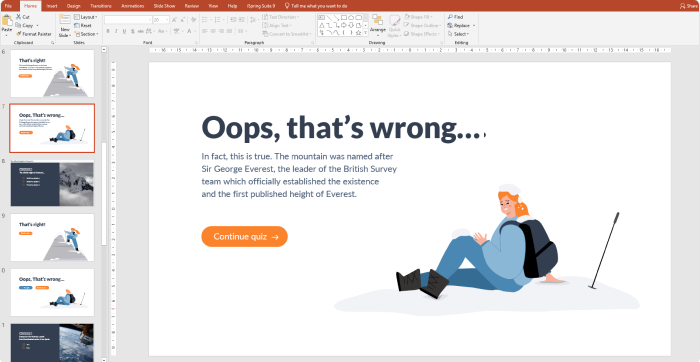Switch to the Insert tab
Image resolution: width=700 pixels, height=362 pixels.
(52, 6)
